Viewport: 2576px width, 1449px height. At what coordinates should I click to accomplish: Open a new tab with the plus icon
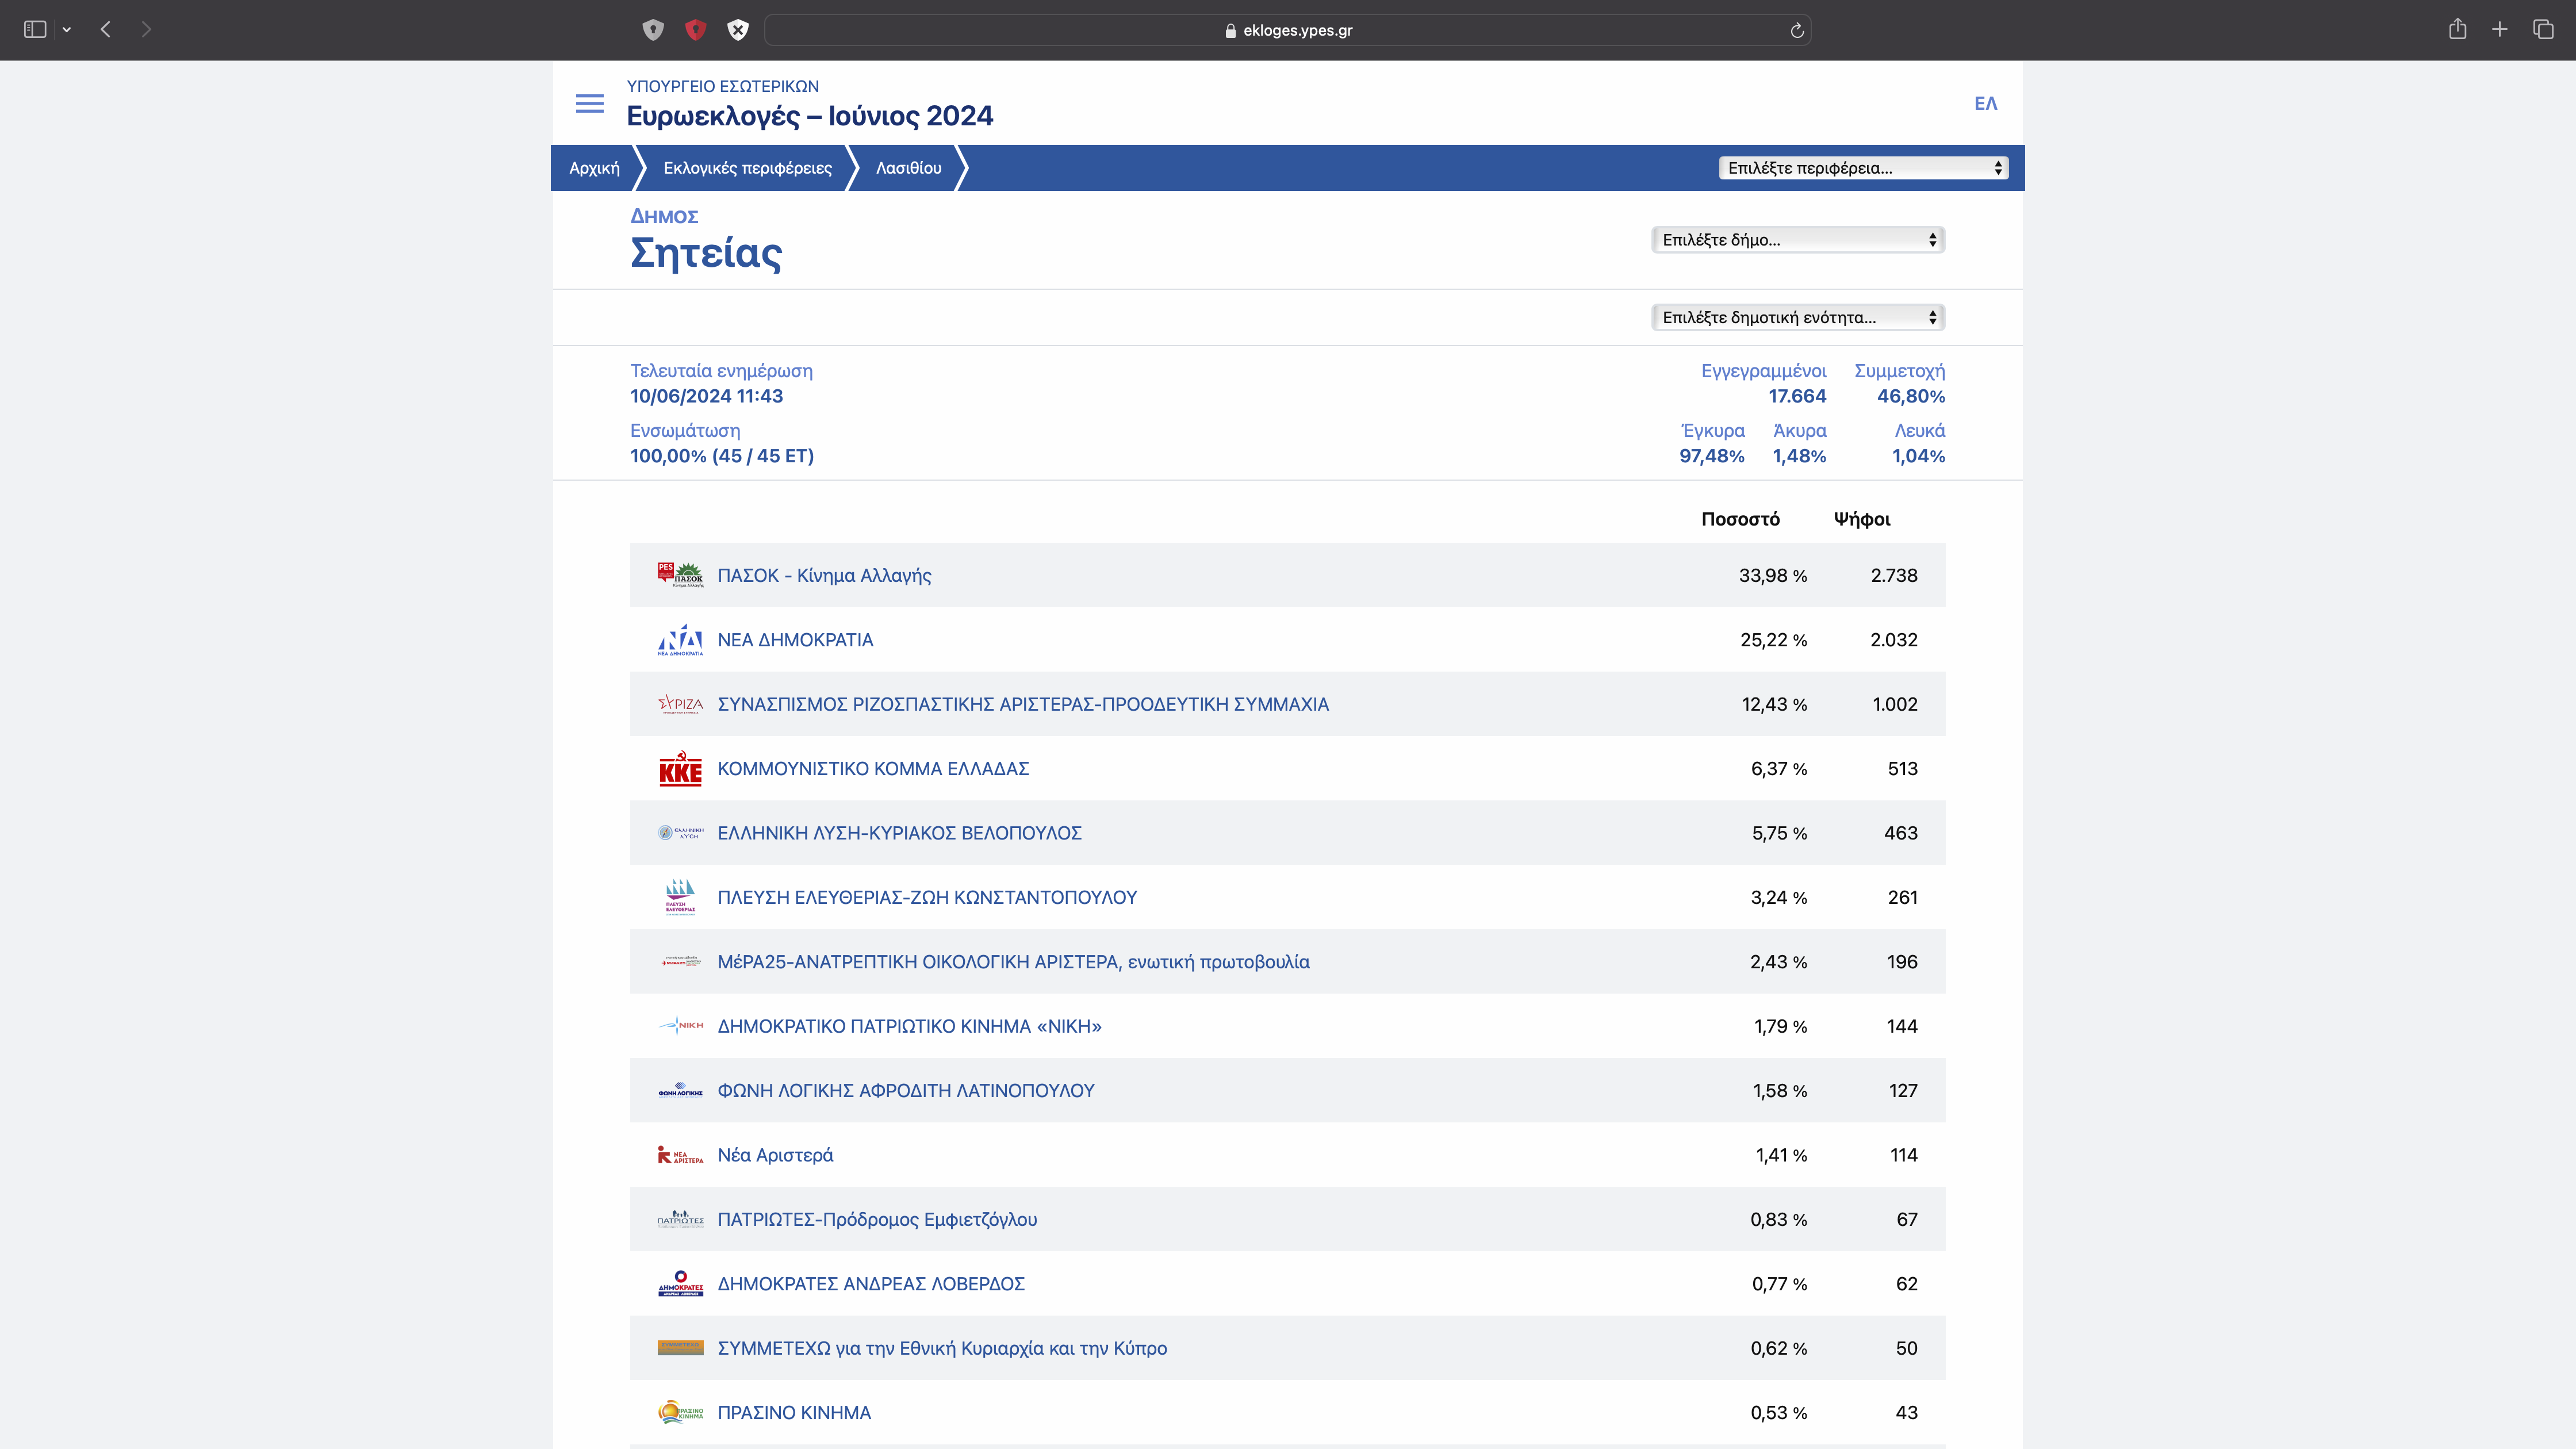click(2499, 30)
